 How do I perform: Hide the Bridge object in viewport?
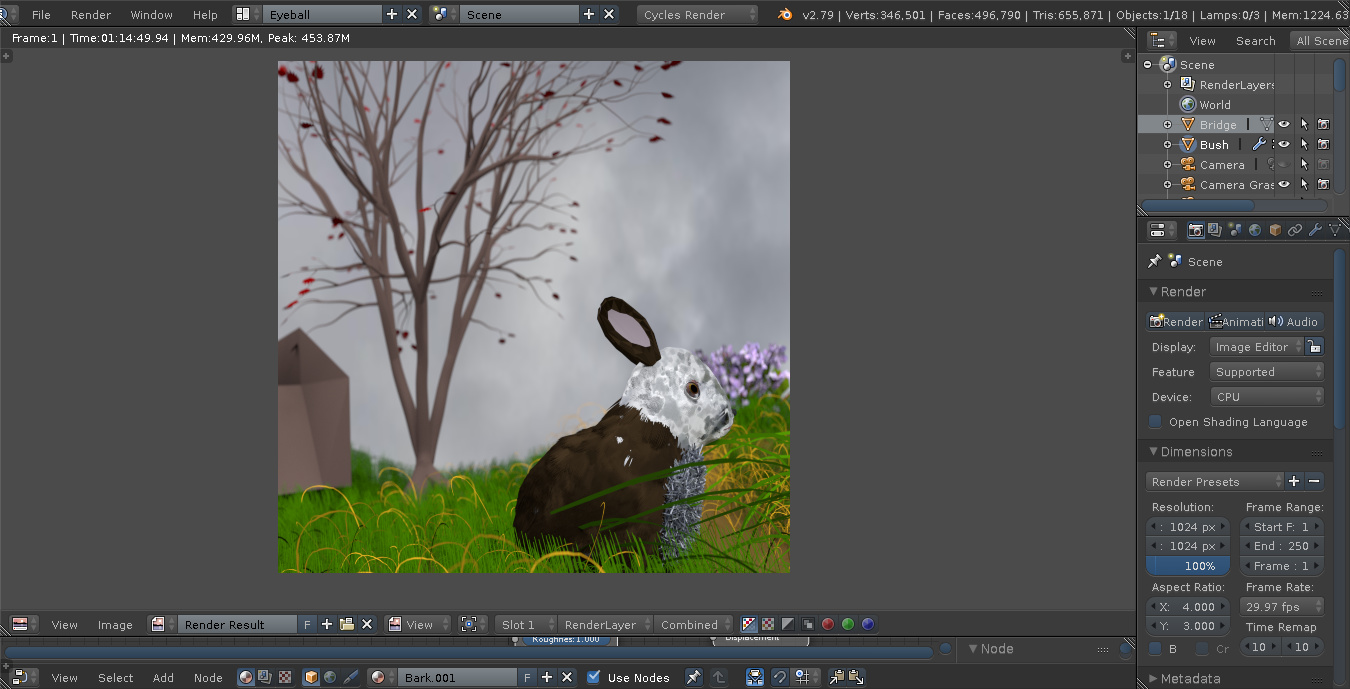pyautogui.click(x=1284, y=125)
